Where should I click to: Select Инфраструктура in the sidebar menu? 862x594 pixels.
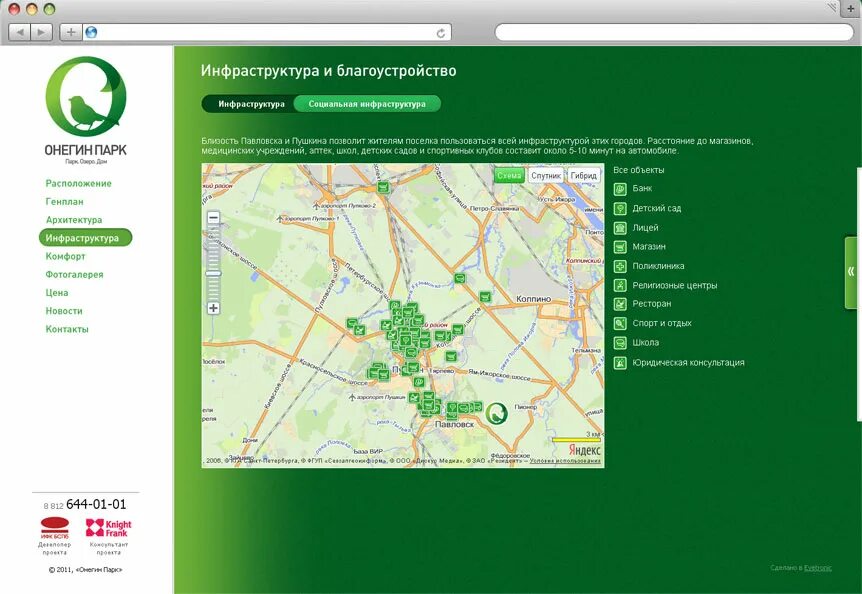[x=86, y=238]
